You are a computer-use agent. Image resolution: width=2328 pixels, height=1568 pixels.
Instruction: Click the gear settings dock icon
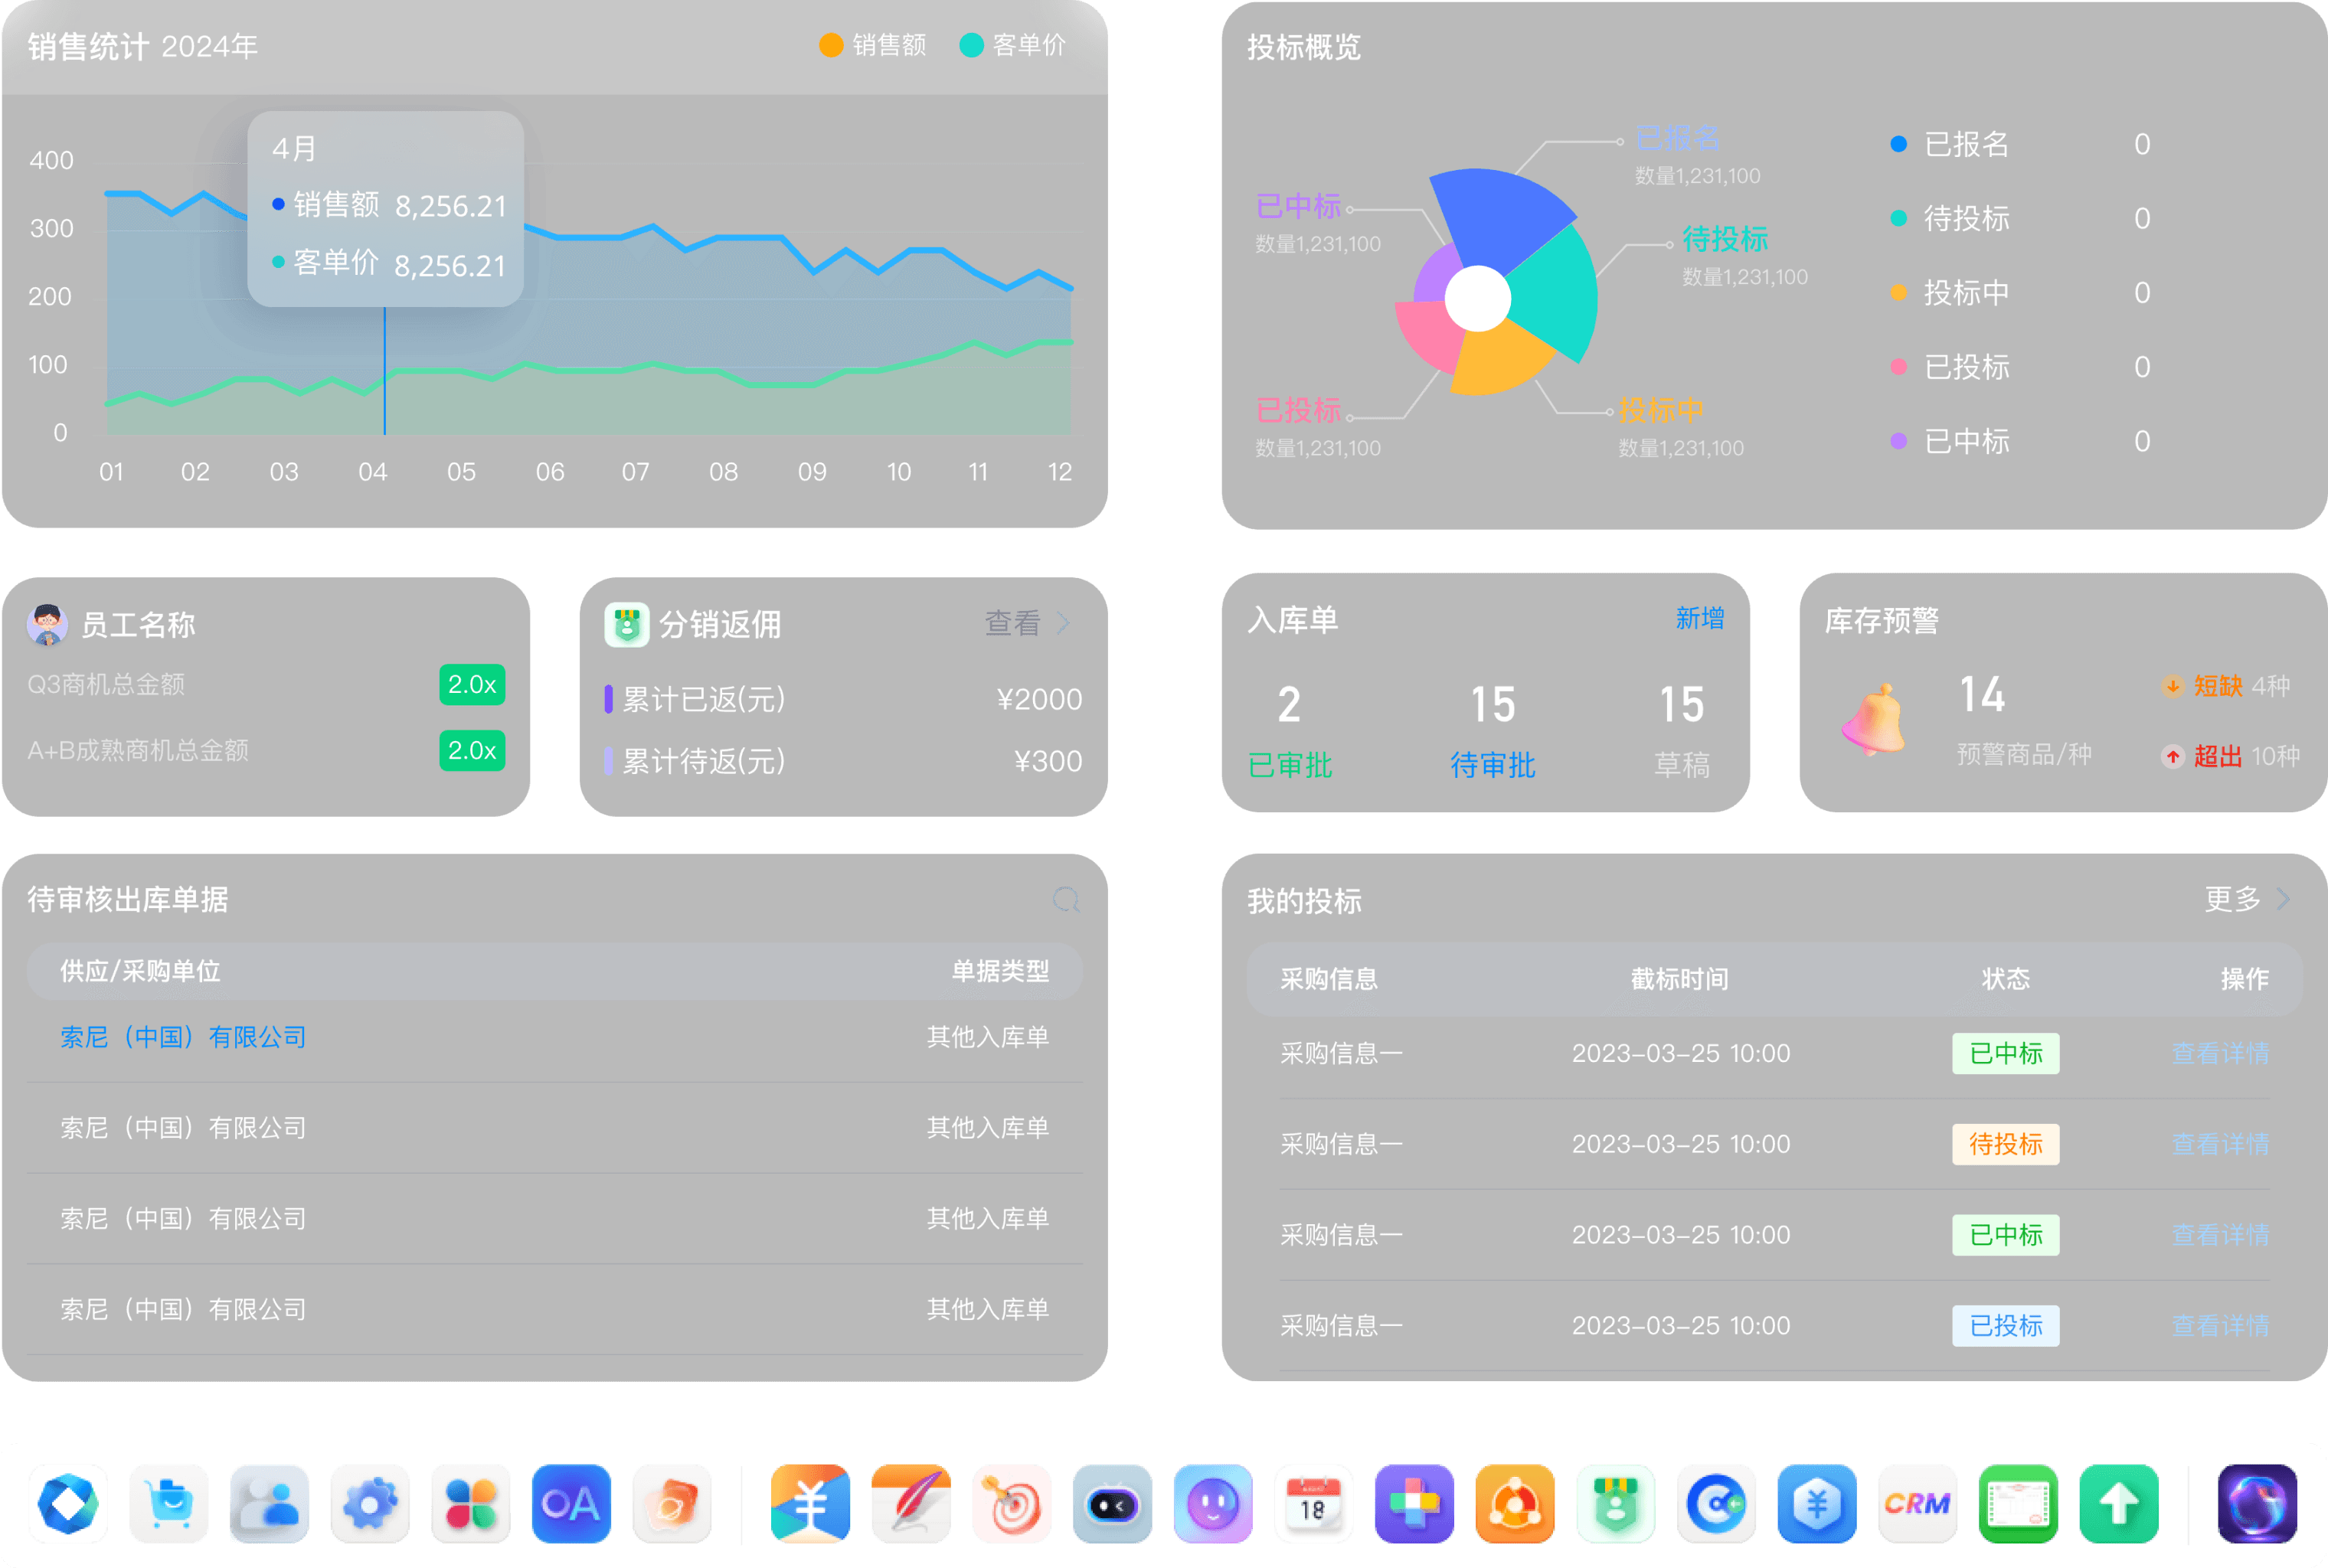pyautogui.click(x=369, y=1503)
